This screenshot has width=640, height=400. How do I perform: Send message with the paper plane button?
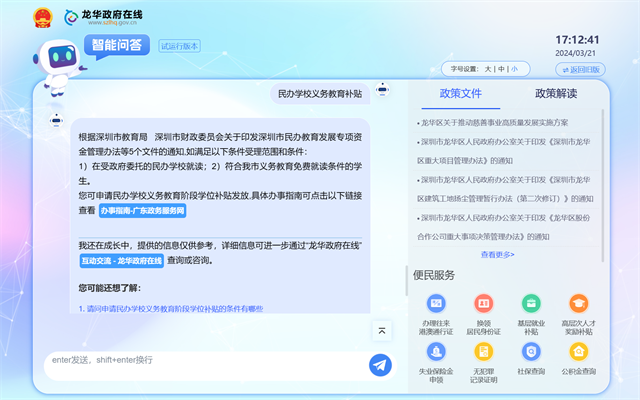(380, 365)
